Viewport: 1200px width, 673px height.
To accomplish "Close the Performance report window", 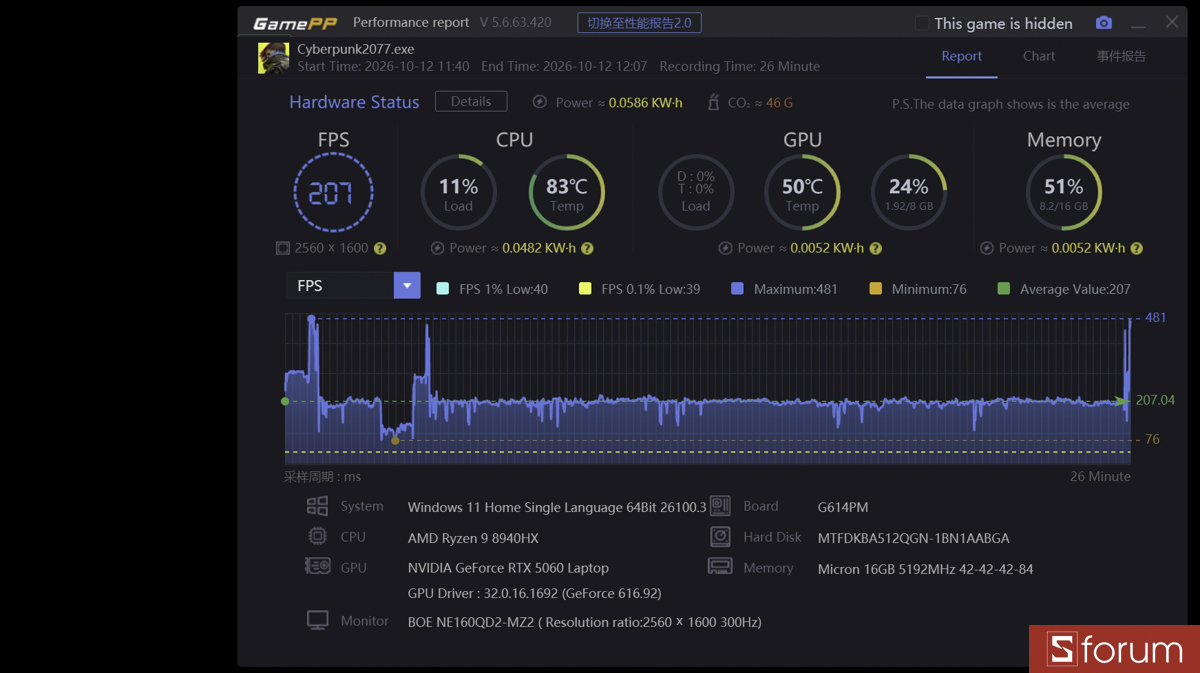I will 1172,22.
